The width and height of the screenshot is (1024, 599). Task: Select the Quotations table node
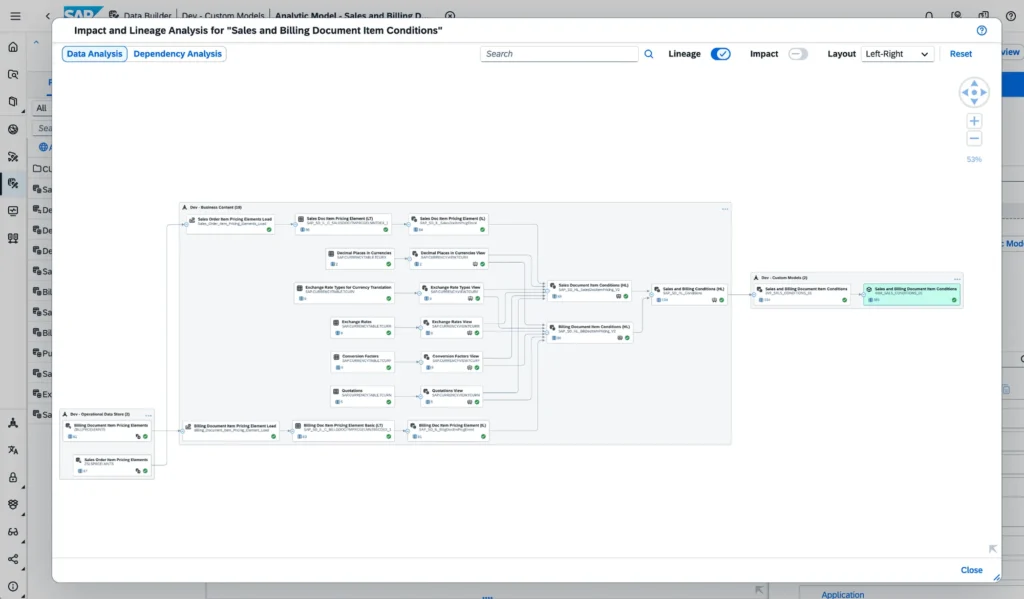tap(362, 397)
